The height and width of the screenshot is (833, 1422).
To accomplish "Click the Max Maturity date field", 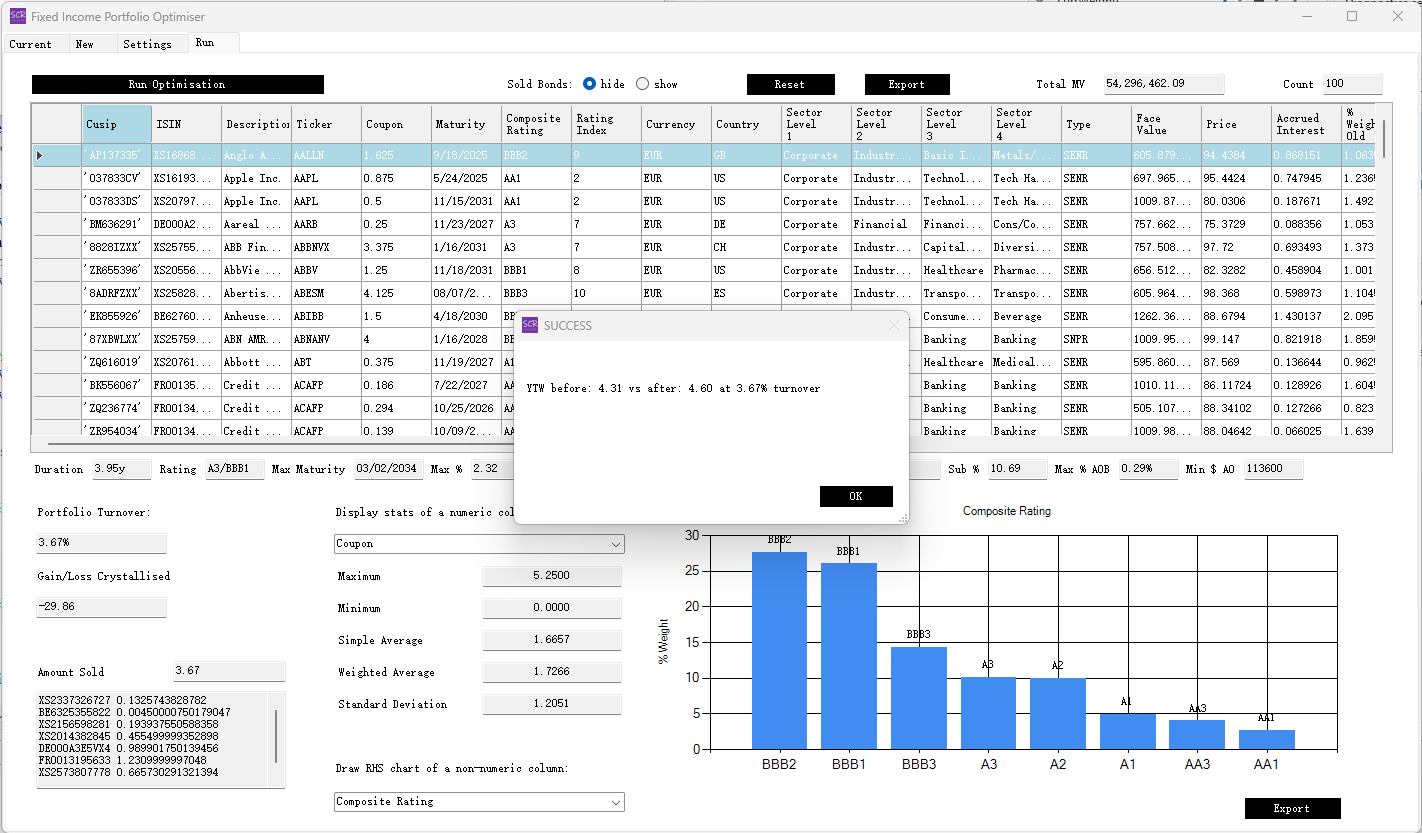I will click(388, 469).
